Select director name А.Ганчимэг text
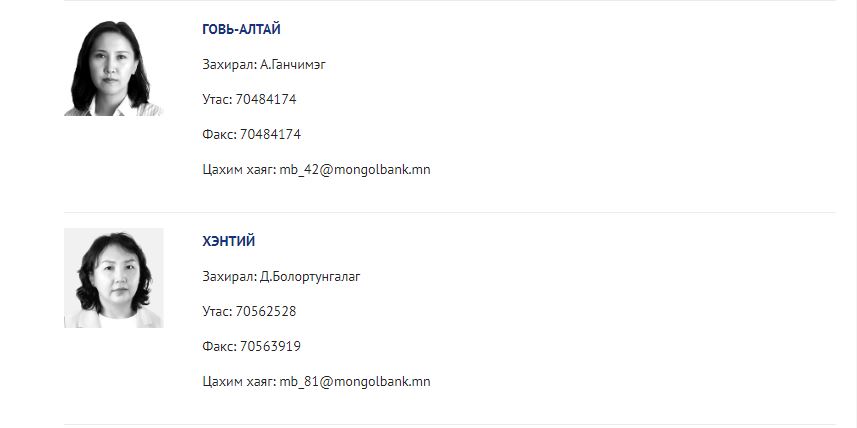Screen dimensions: 857x428 (293, 65)
